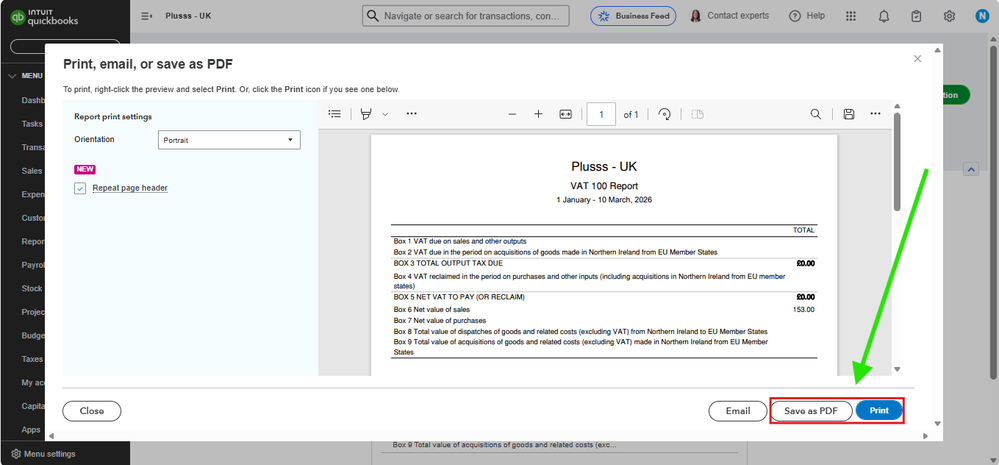Click the Intuit QuickBooks logo
999x465 pixels.
coord(44,17)
